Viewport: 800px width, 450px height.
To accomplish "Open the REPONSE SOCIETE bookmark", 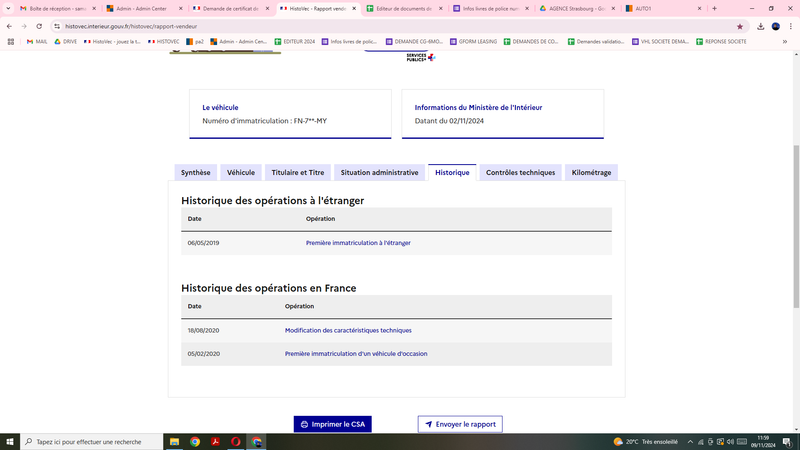I will tap(721, 42).
